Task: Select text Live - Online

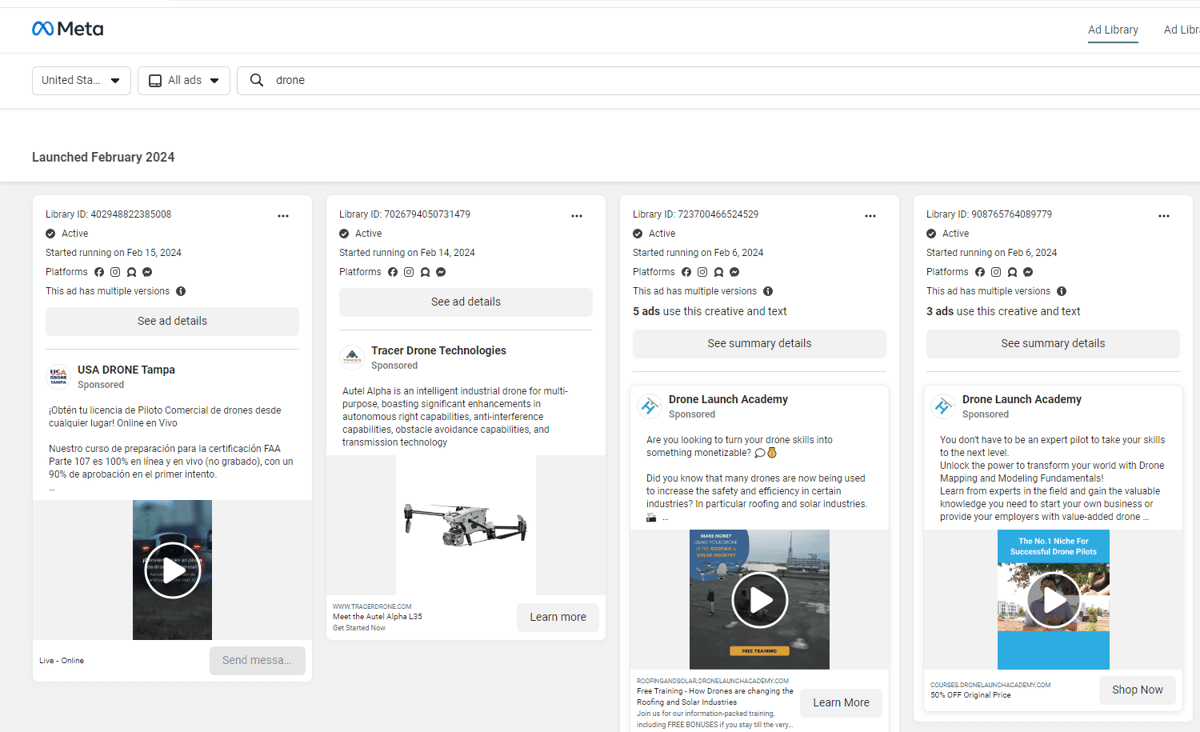Action: 62,661
